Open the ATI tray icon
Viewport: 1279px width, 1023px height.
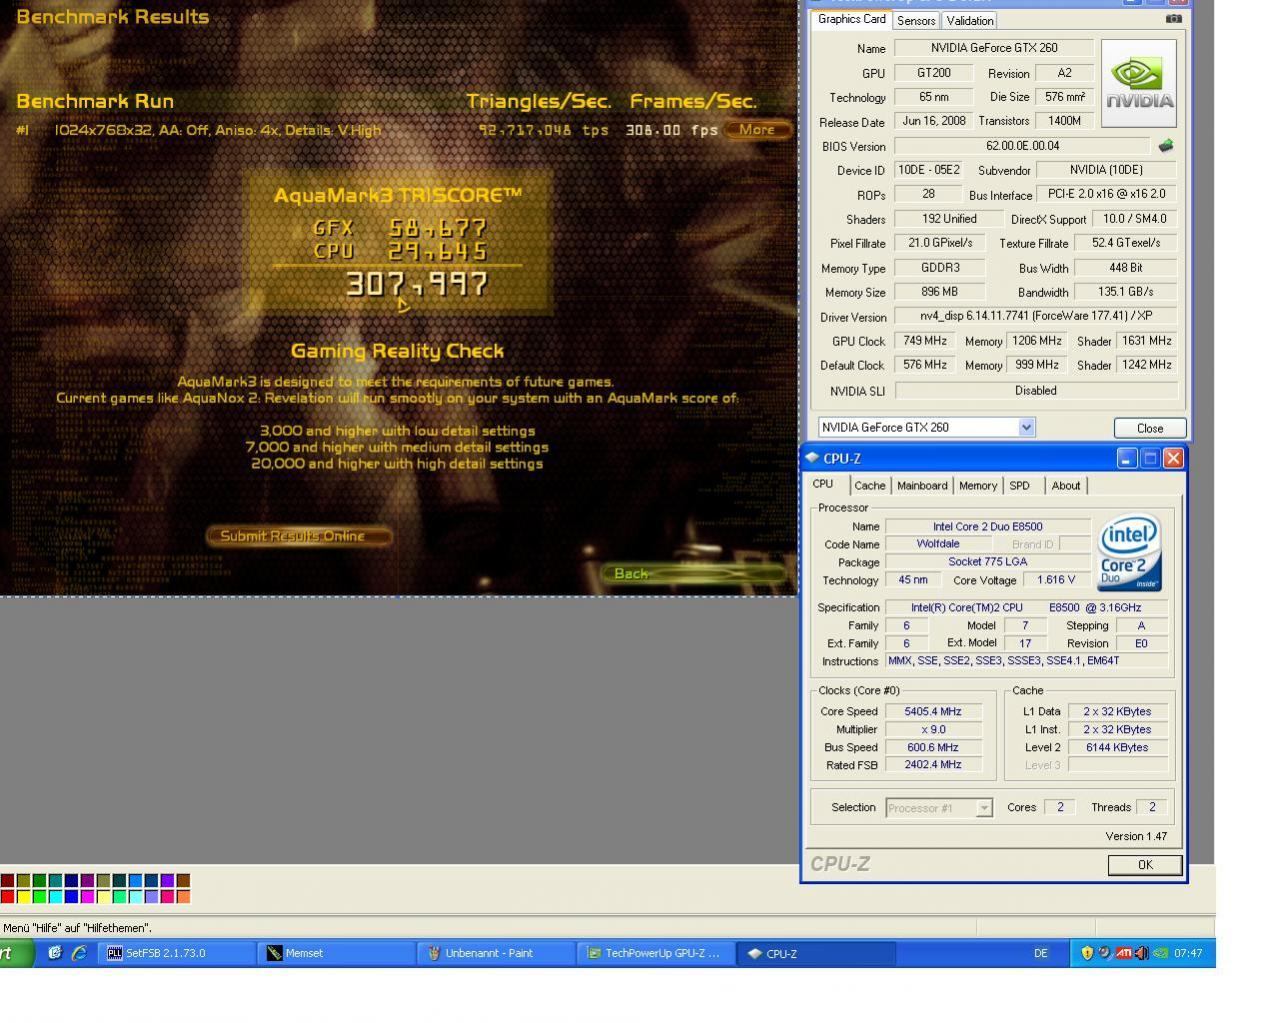tap(1123, 953)
